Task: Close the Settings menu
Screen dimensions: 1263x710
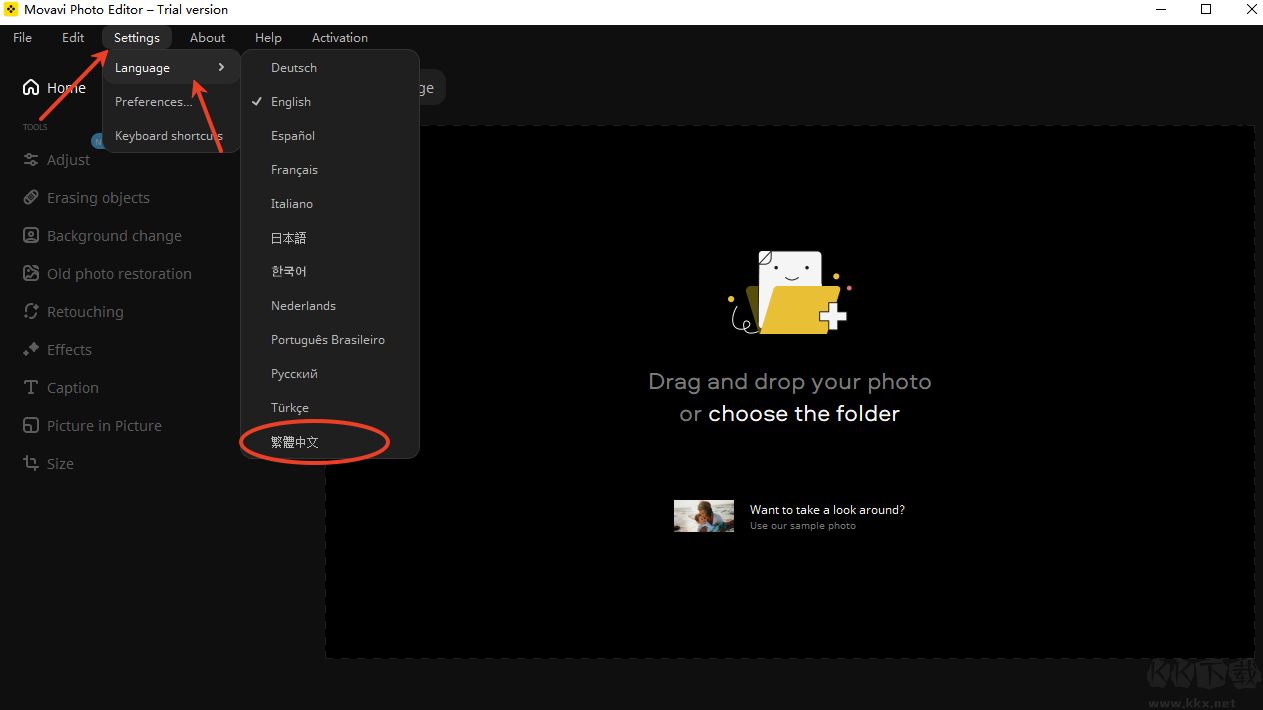Action: 137,38
